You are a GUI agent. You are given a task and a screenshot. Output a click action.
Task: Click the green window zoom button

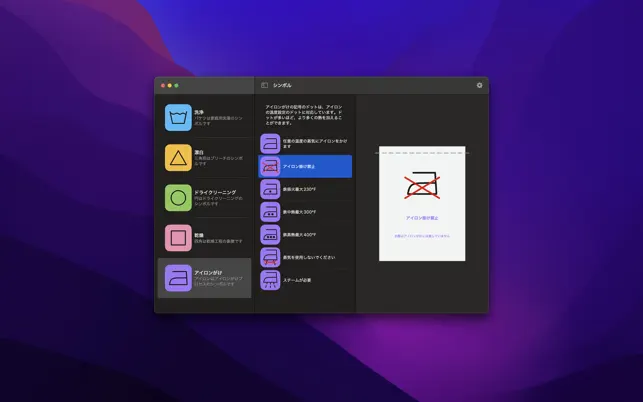pyautogui.click(x=176, y=86)
